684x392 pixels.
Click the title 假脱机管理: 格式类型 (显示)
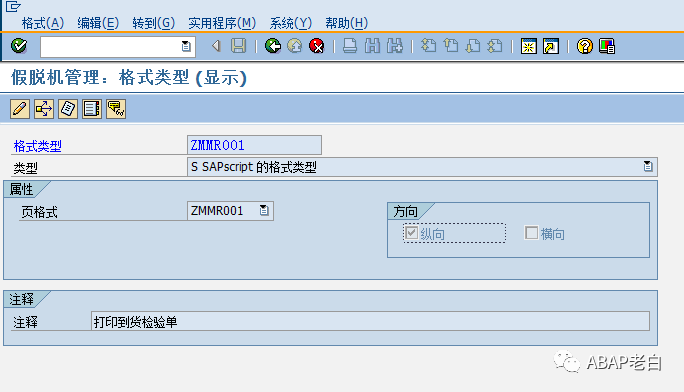coord(129,78)
